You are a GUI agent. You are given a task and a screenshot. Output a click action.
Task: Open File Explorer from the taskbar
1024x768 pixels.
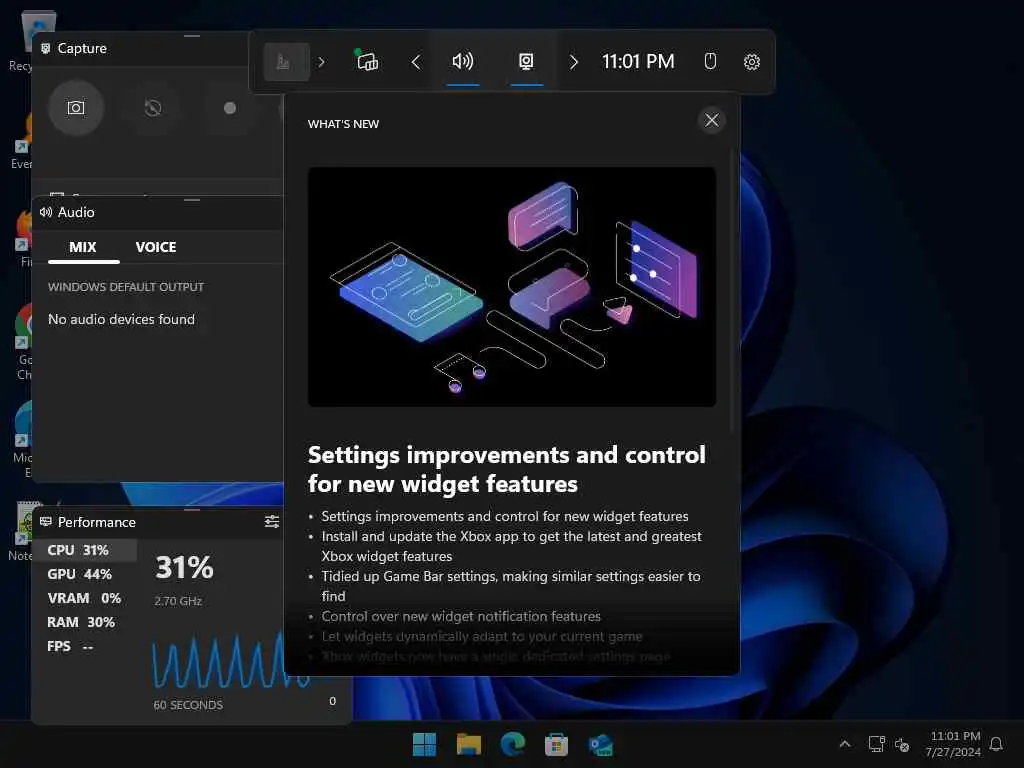(x=468, y=744)
